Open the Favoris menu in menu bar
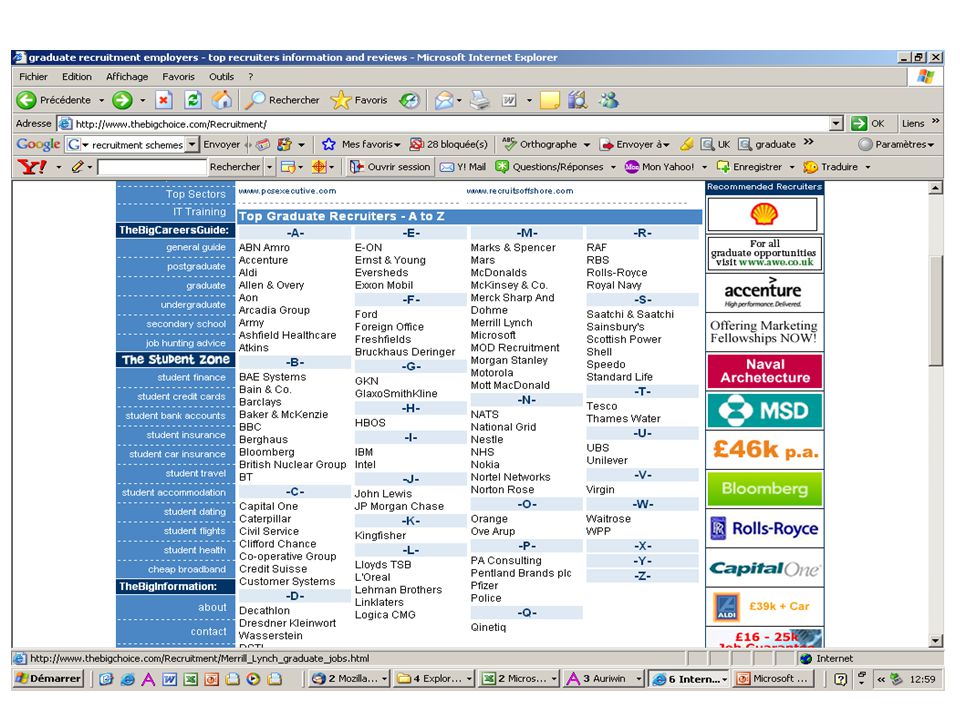Viewport: 960px width, 720px height. pyautogui.click(x=178, y=77)
